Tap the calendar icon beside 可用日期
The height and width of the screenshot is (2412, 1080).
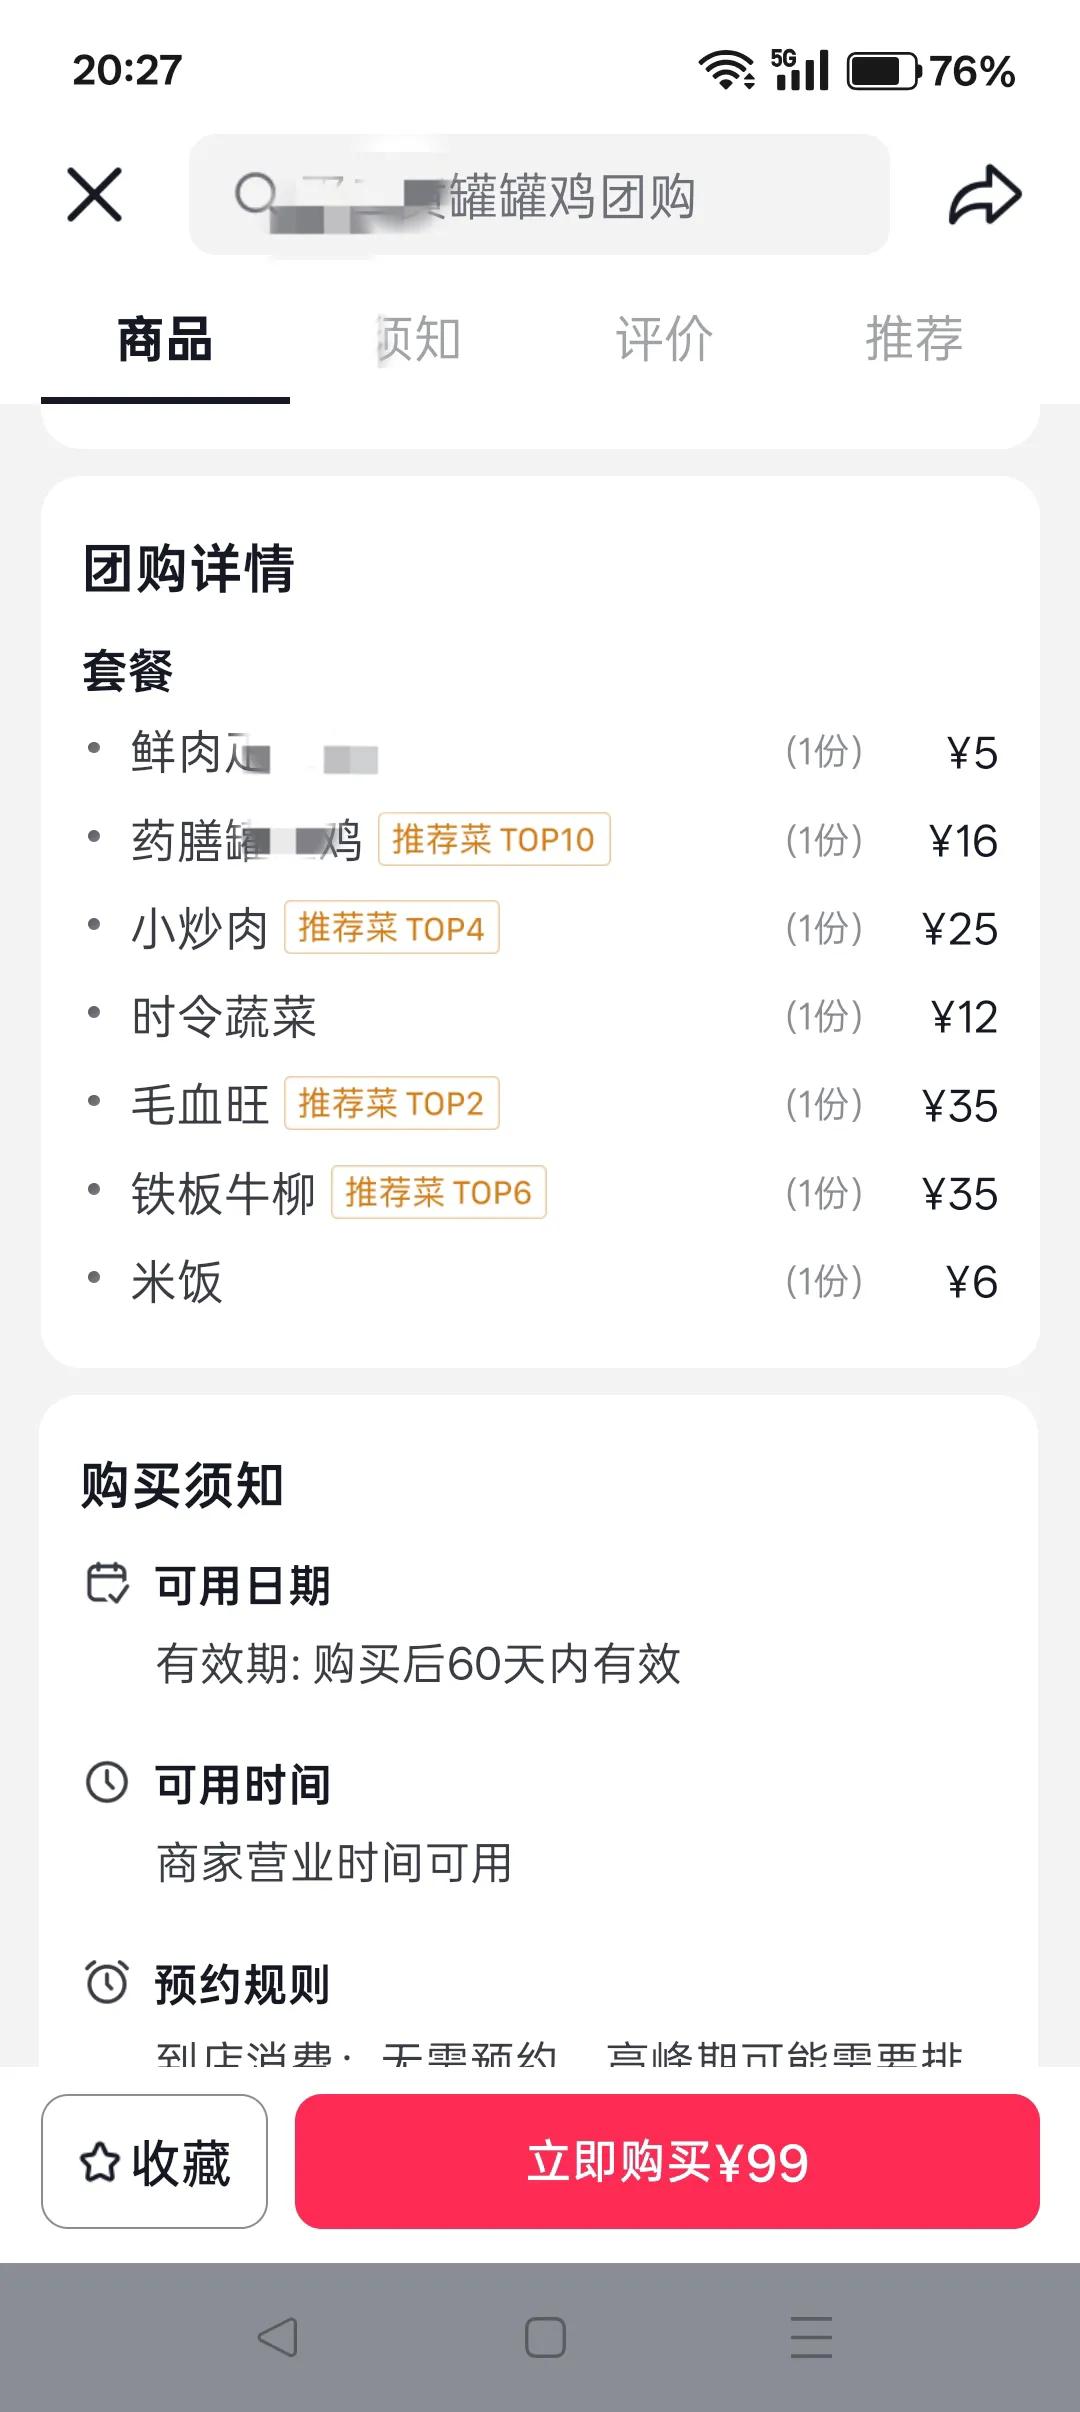coord(107,1584)
